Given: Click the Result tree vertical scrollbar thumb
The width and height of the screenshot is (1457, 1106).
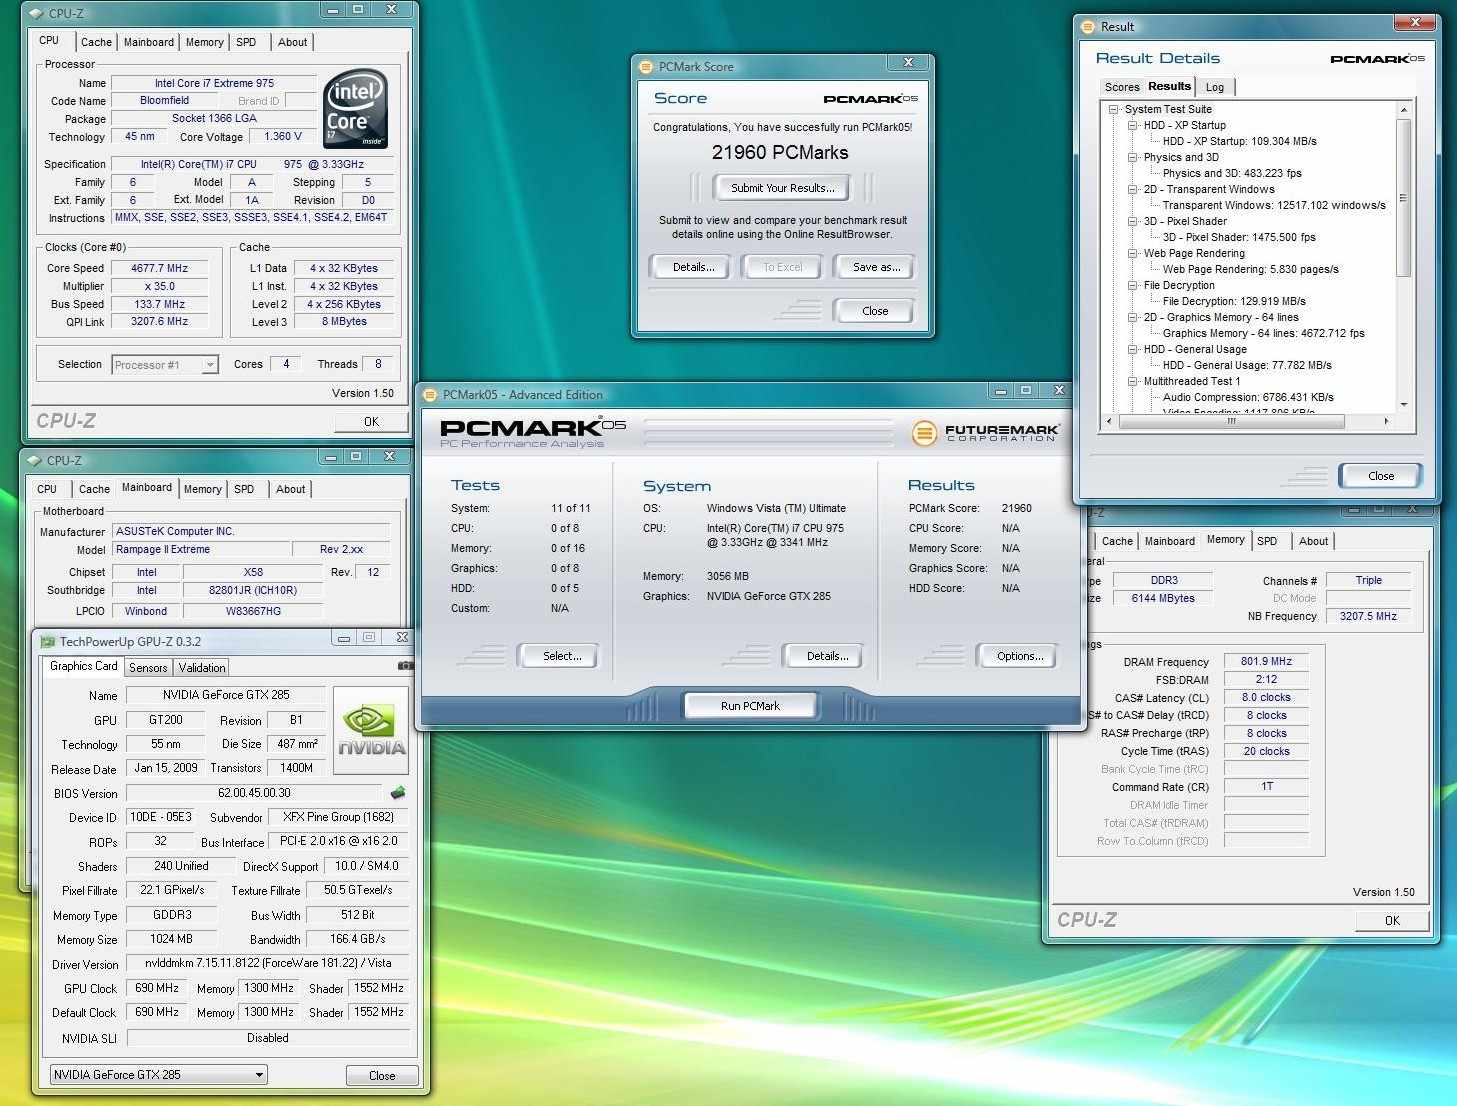Looking at the screenshot, I should [1403, 198].
